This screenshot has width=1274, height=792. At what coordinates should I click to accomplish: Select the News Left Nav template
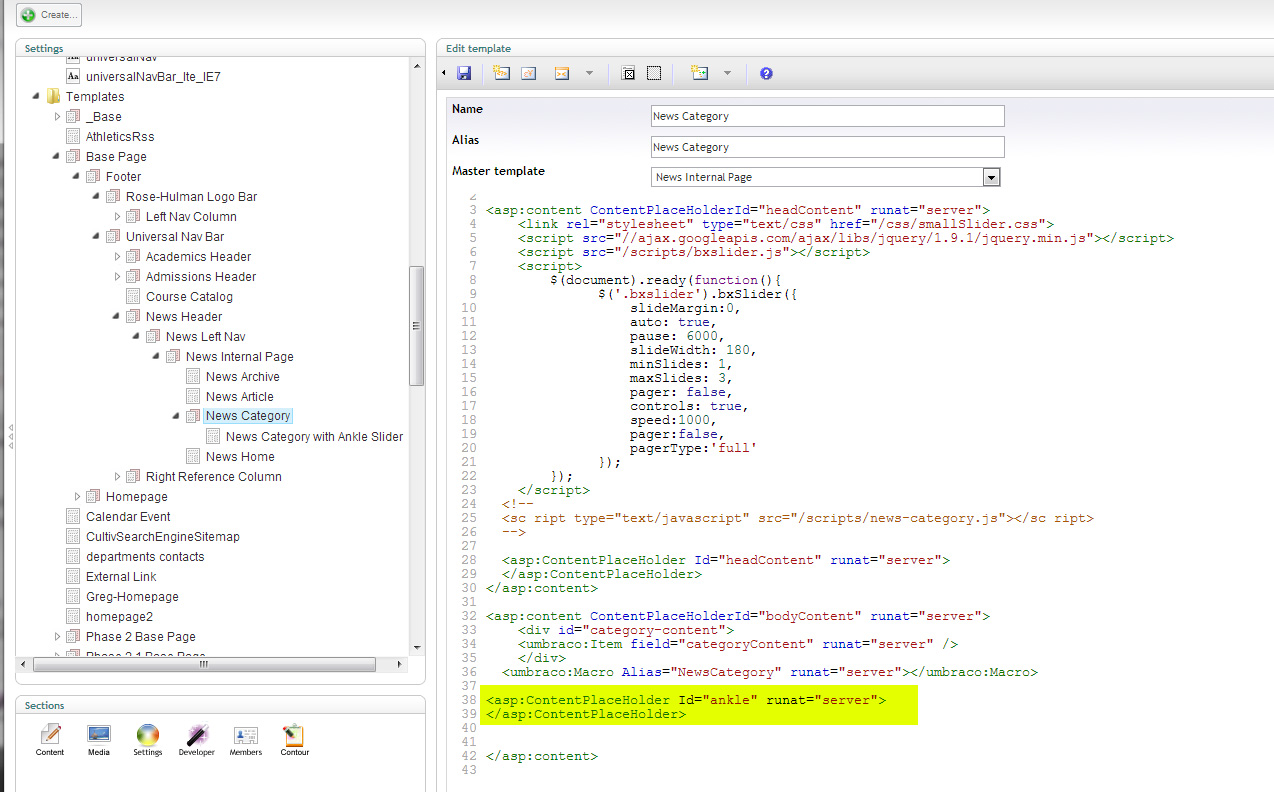coord(205,336)
